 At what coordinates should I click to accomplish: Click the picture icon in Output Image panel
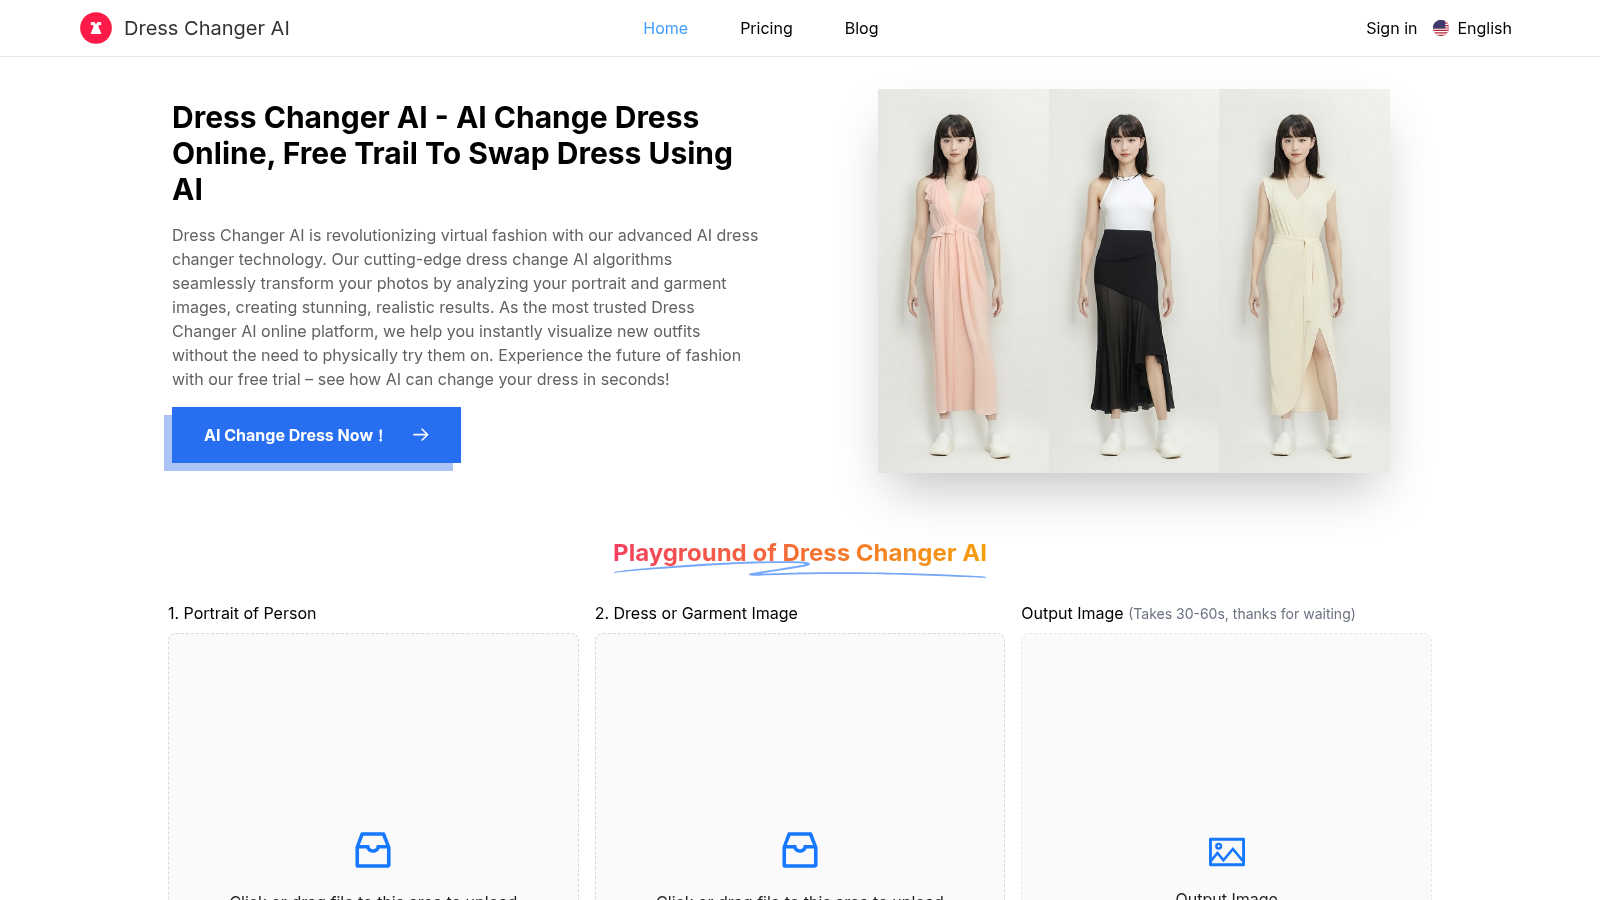click(1227, 852)
